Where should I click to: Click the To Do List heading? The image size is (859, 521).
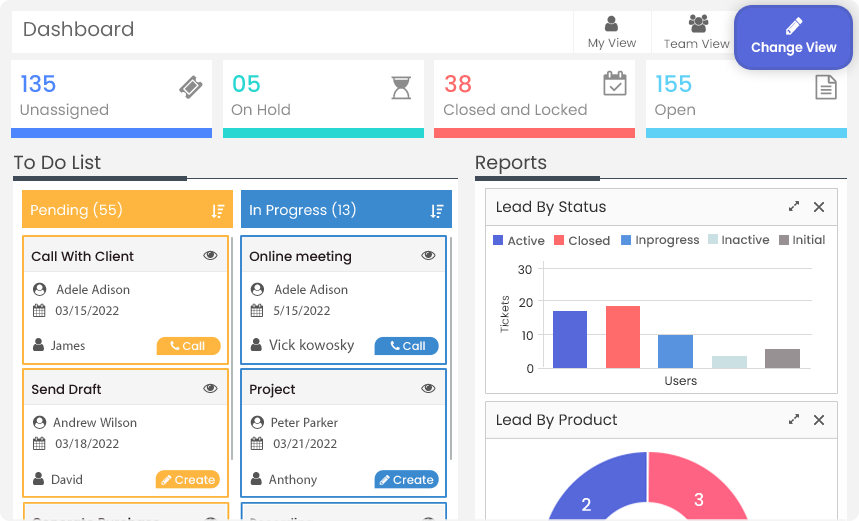click(57, 163)
